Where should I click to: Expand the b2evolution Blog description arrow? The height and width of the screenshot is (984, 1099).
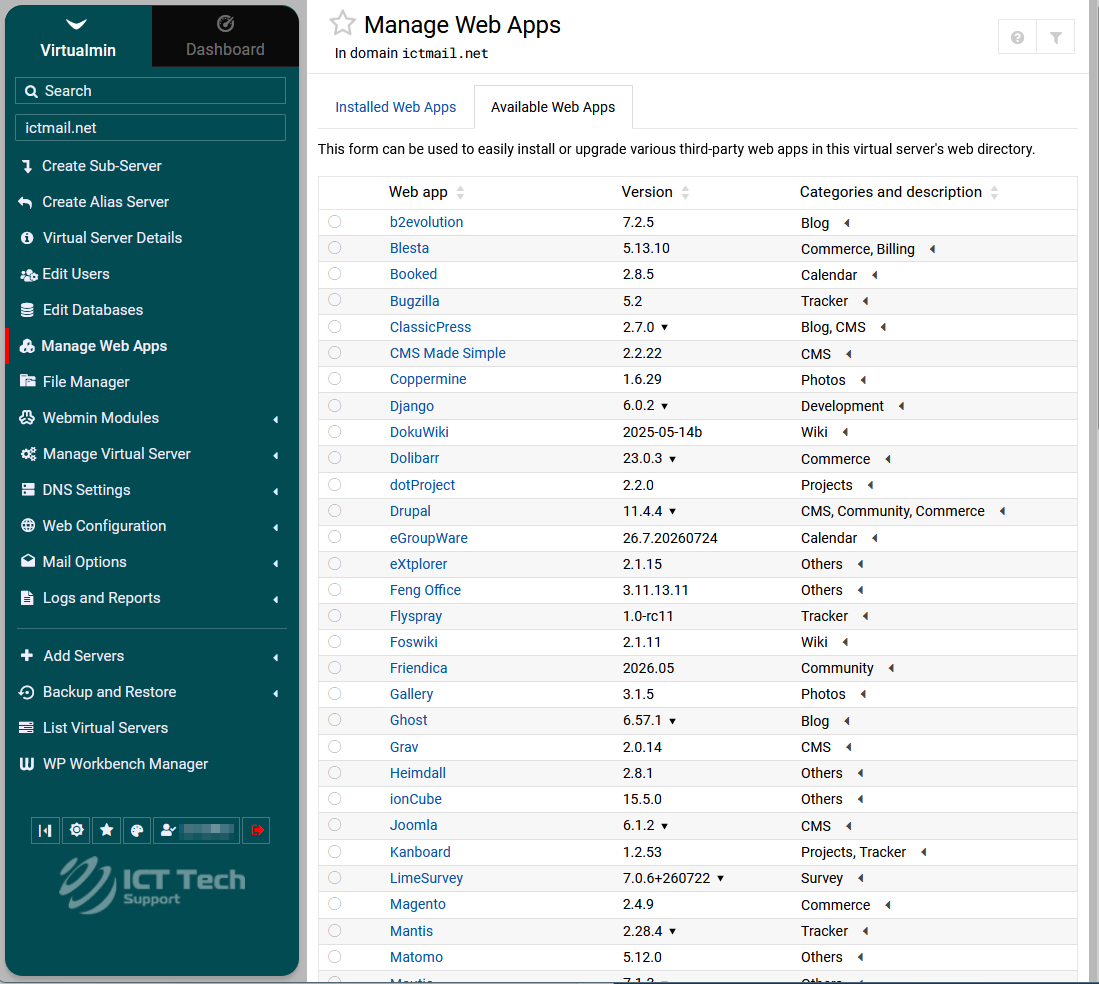(x=847, y=223)
